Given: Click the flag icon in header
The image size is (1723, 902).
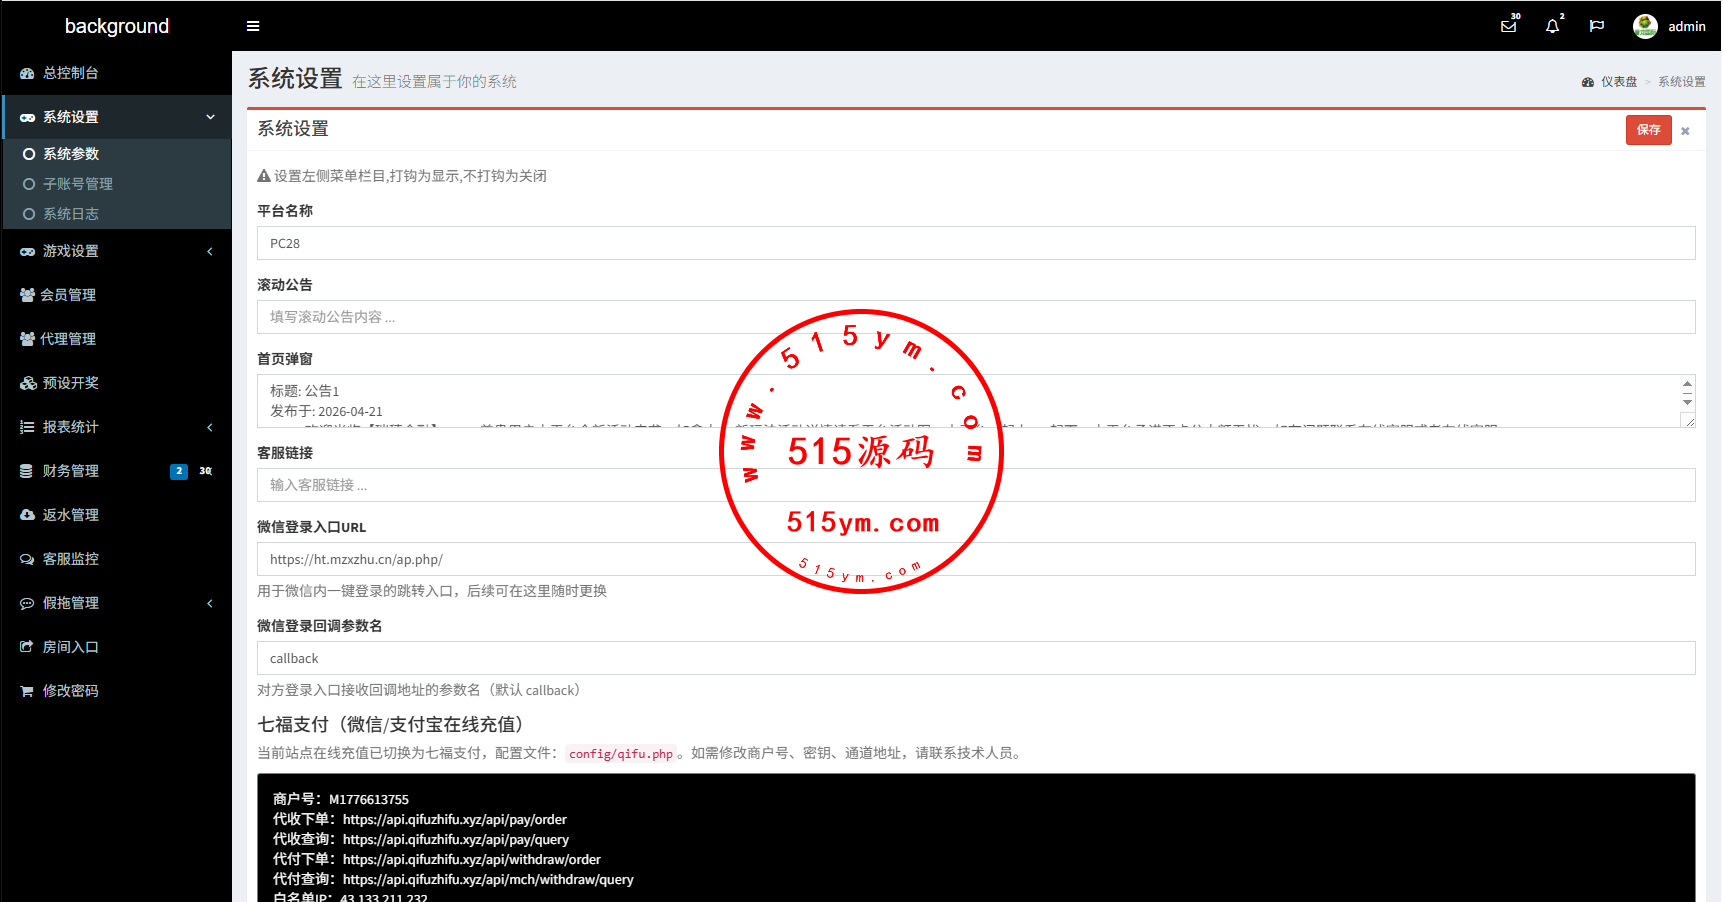Looking at the screenshot, I should tap(1597, 26).
